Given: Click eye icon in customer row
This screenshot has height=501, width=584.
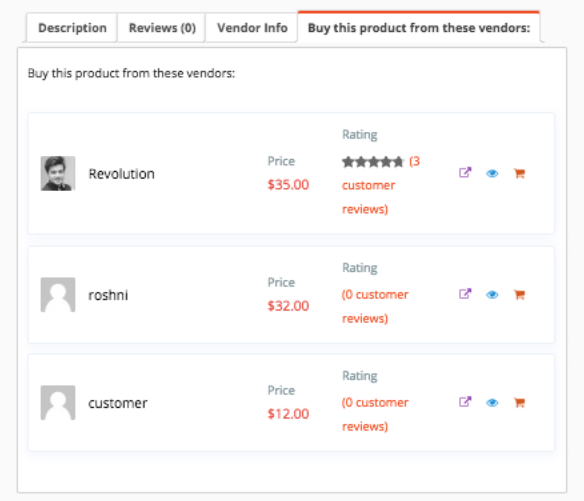Looking at the screenshot, I should pos(492,403).
